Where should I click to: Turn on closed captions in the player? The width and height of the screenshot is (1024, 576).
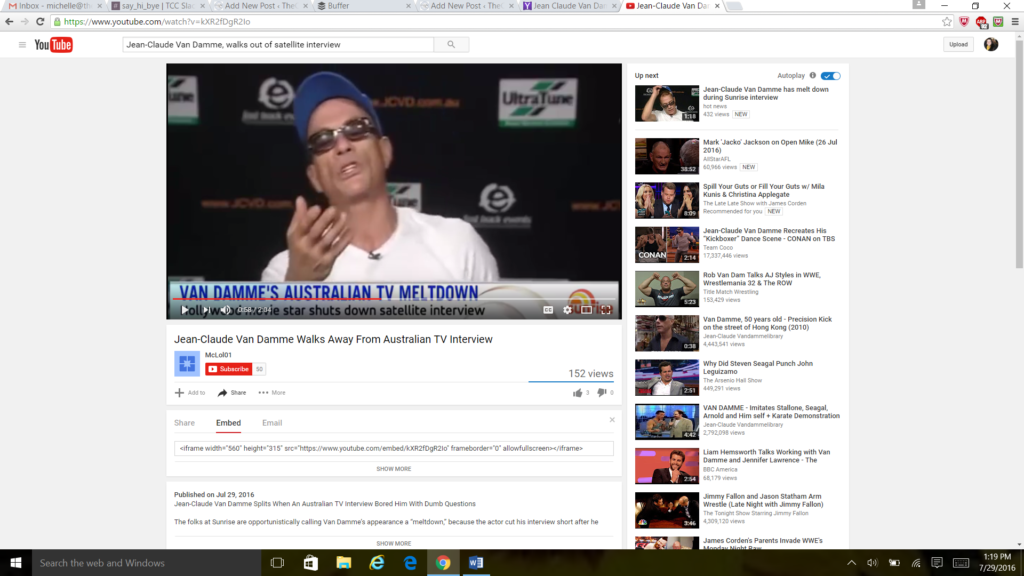pyautogui.click(x=548, y=310)
